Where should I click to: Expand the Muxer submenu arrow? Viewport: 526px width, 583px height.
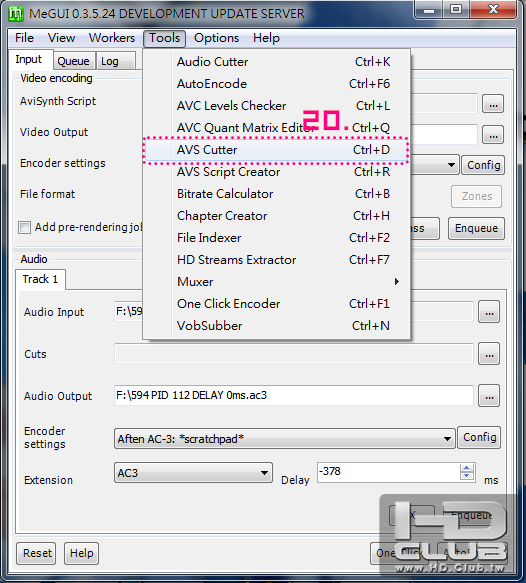pyautogui.click(x=397, y=282)
